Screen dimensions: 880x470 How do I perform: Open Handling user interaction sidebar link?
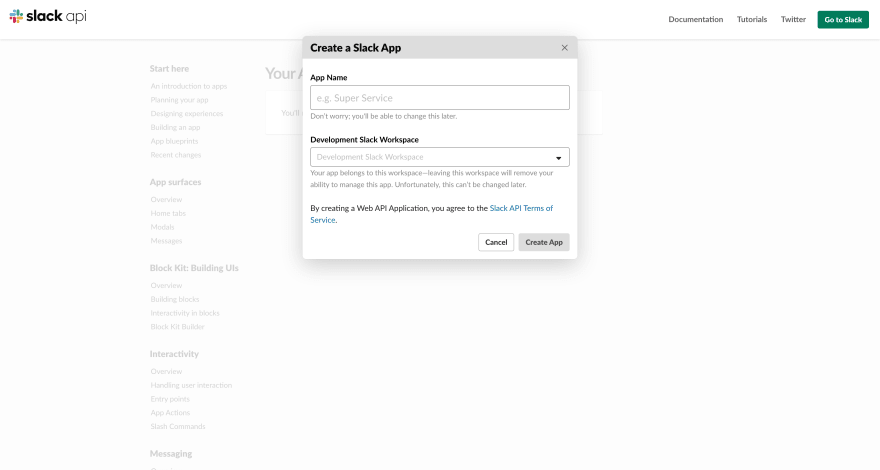pyautogui.click(x=191, y=385)
